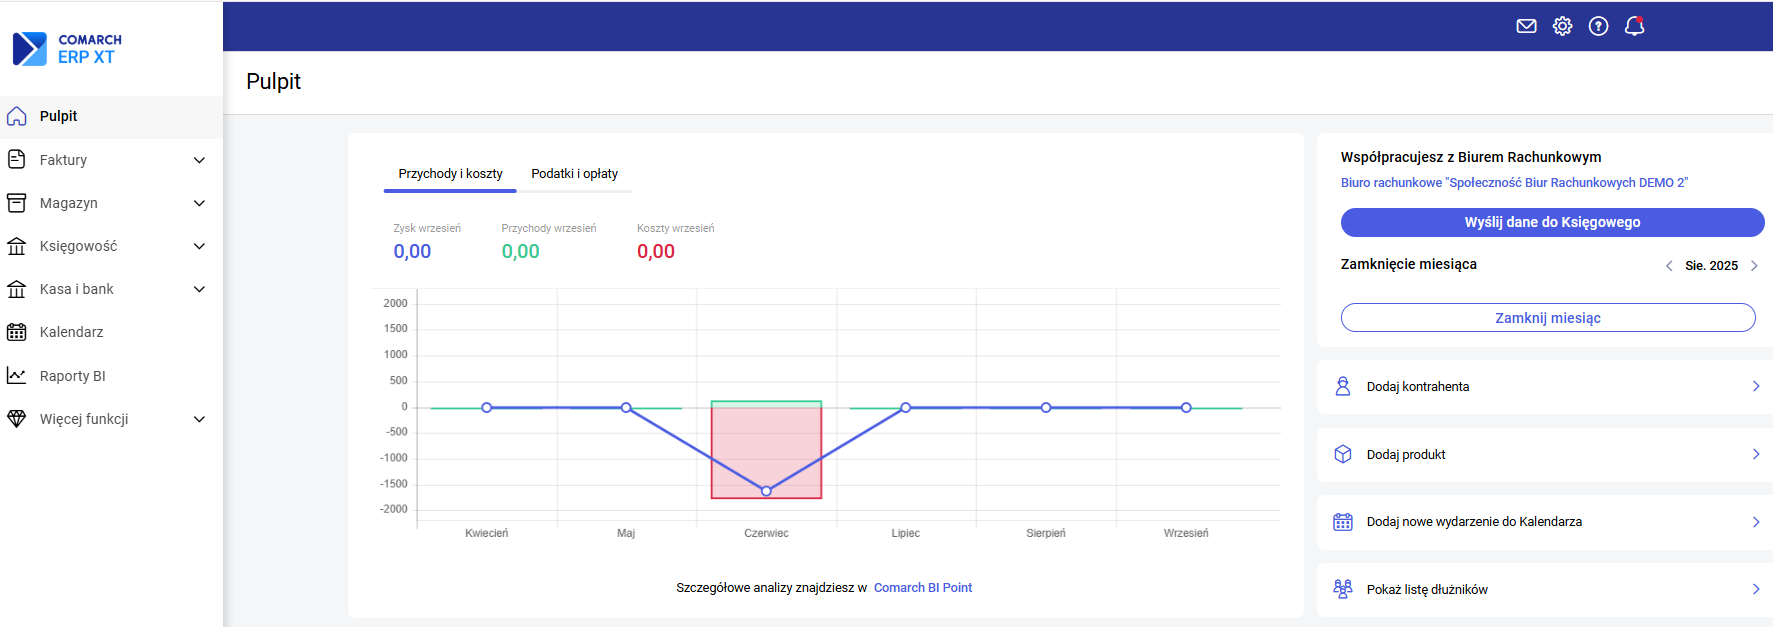Viewport: 1773px width, 627px height.
Task: Click Dodaj nowe wydarzenie do Kalendarza
Action: (1545, 522)
